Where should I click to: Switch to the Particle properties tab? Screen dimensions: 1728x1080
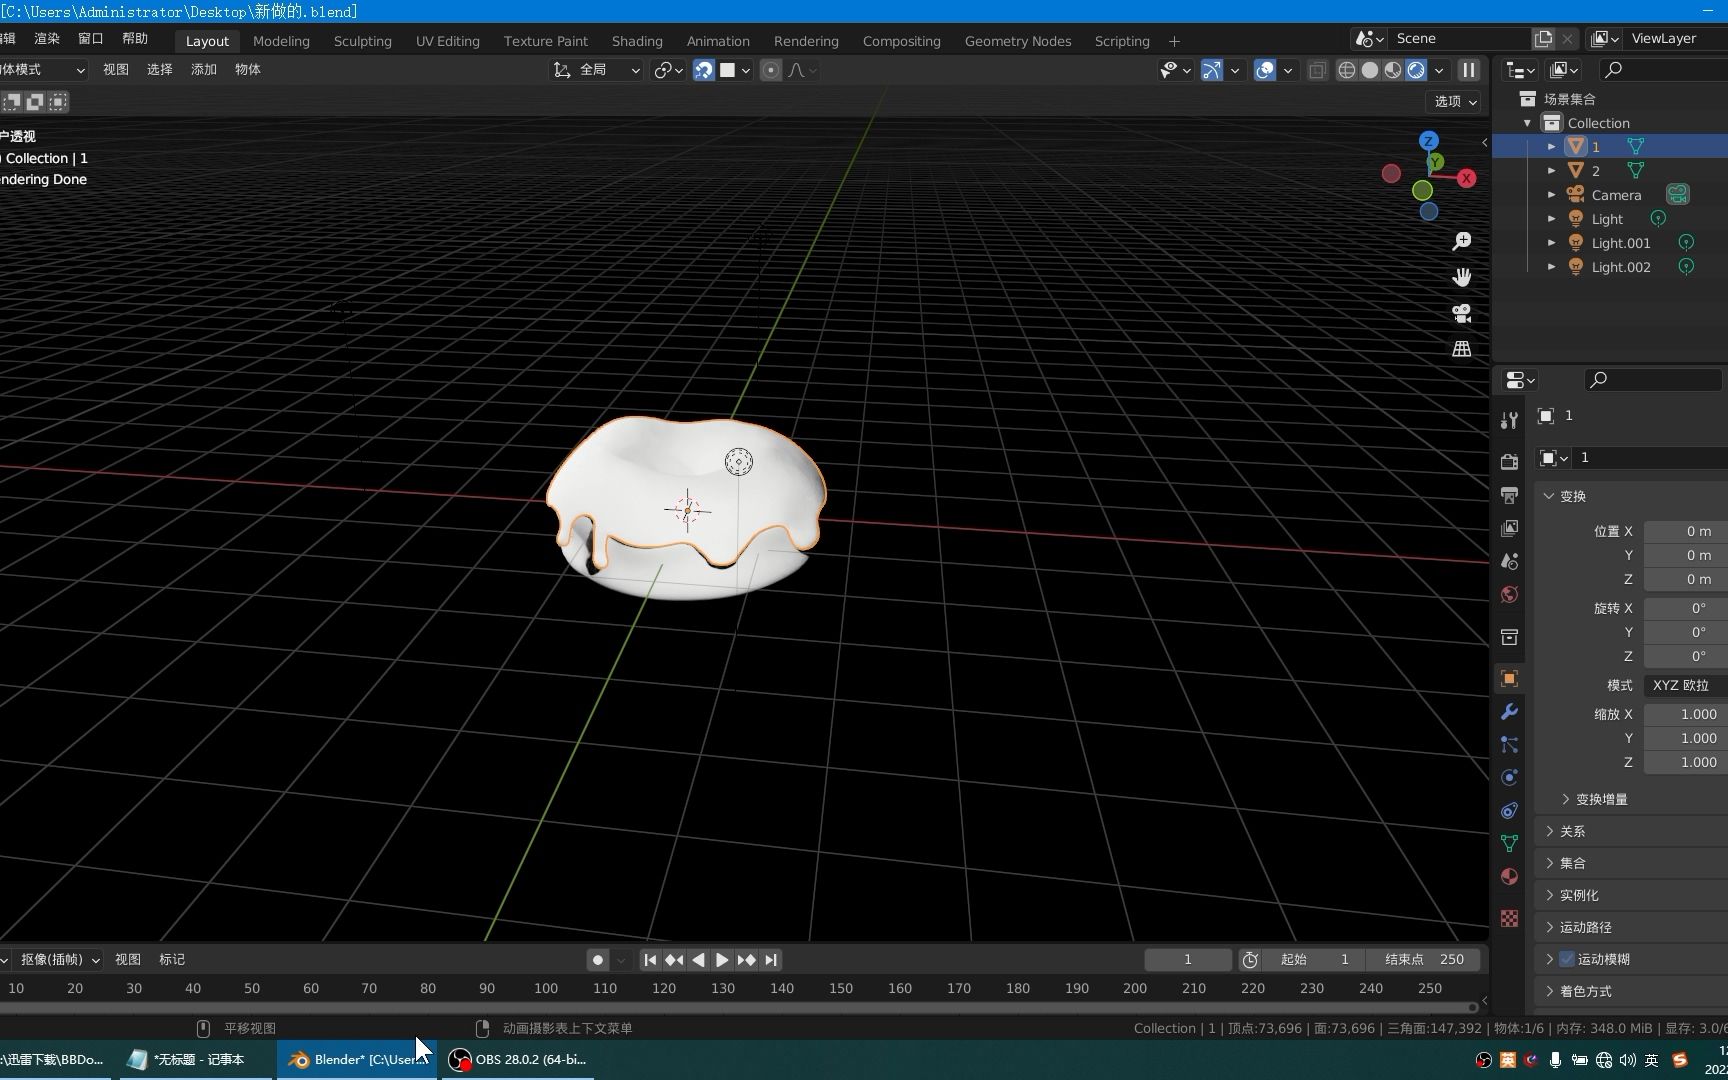(1509, 745)
